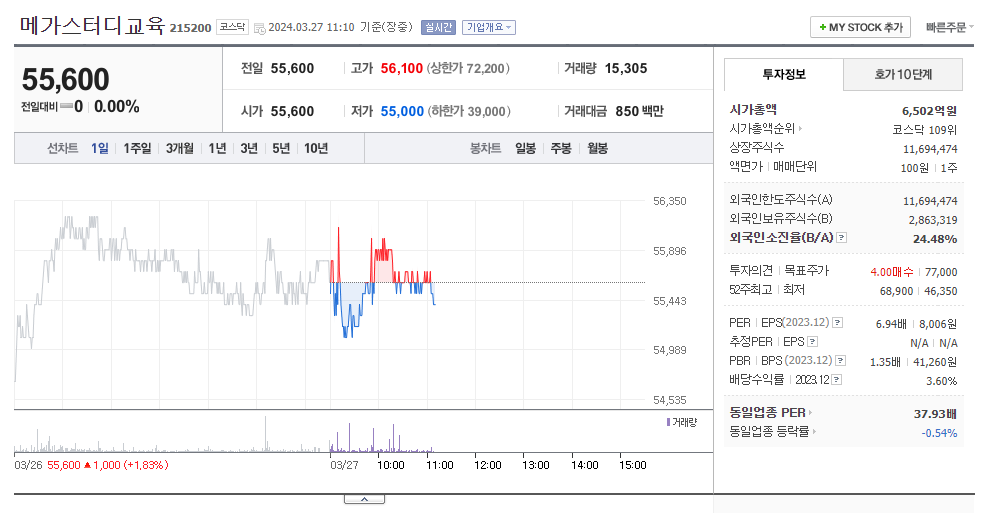Select 주봉 candlestick chart
The image size is (991, 513).
[561, 148]
